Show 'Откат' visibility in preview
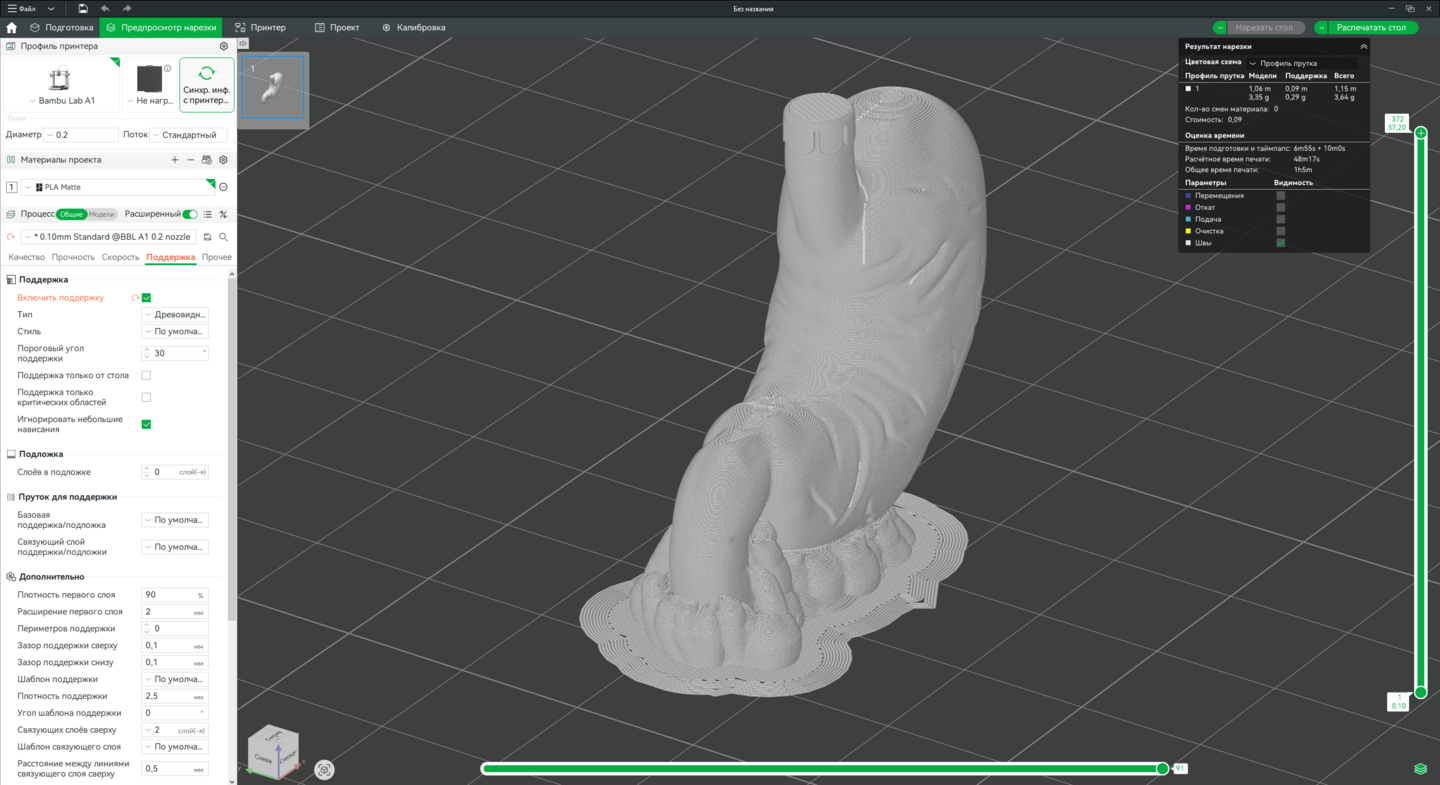Image resolution: width=1440 pixels, height=785 pixels. pos(1280,208)
